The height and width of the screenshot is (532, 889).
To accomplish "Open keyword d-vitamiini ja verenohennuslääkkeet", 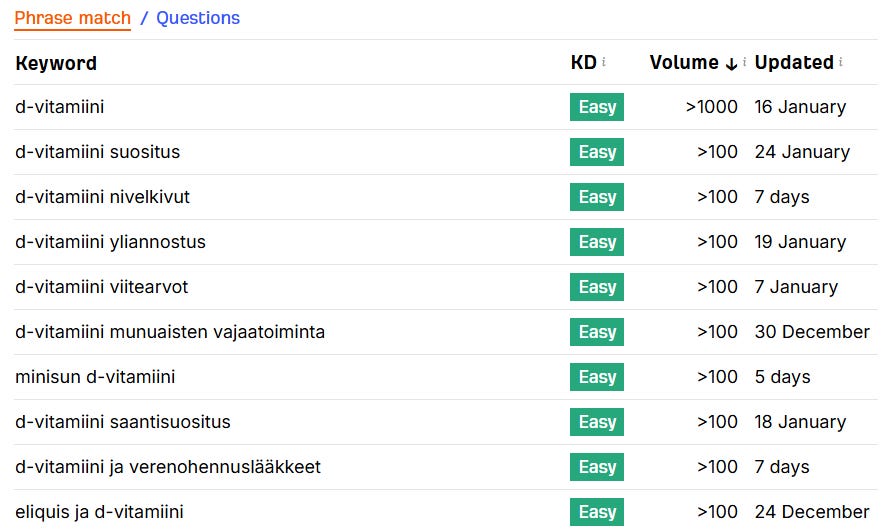I will pos(168,467).
